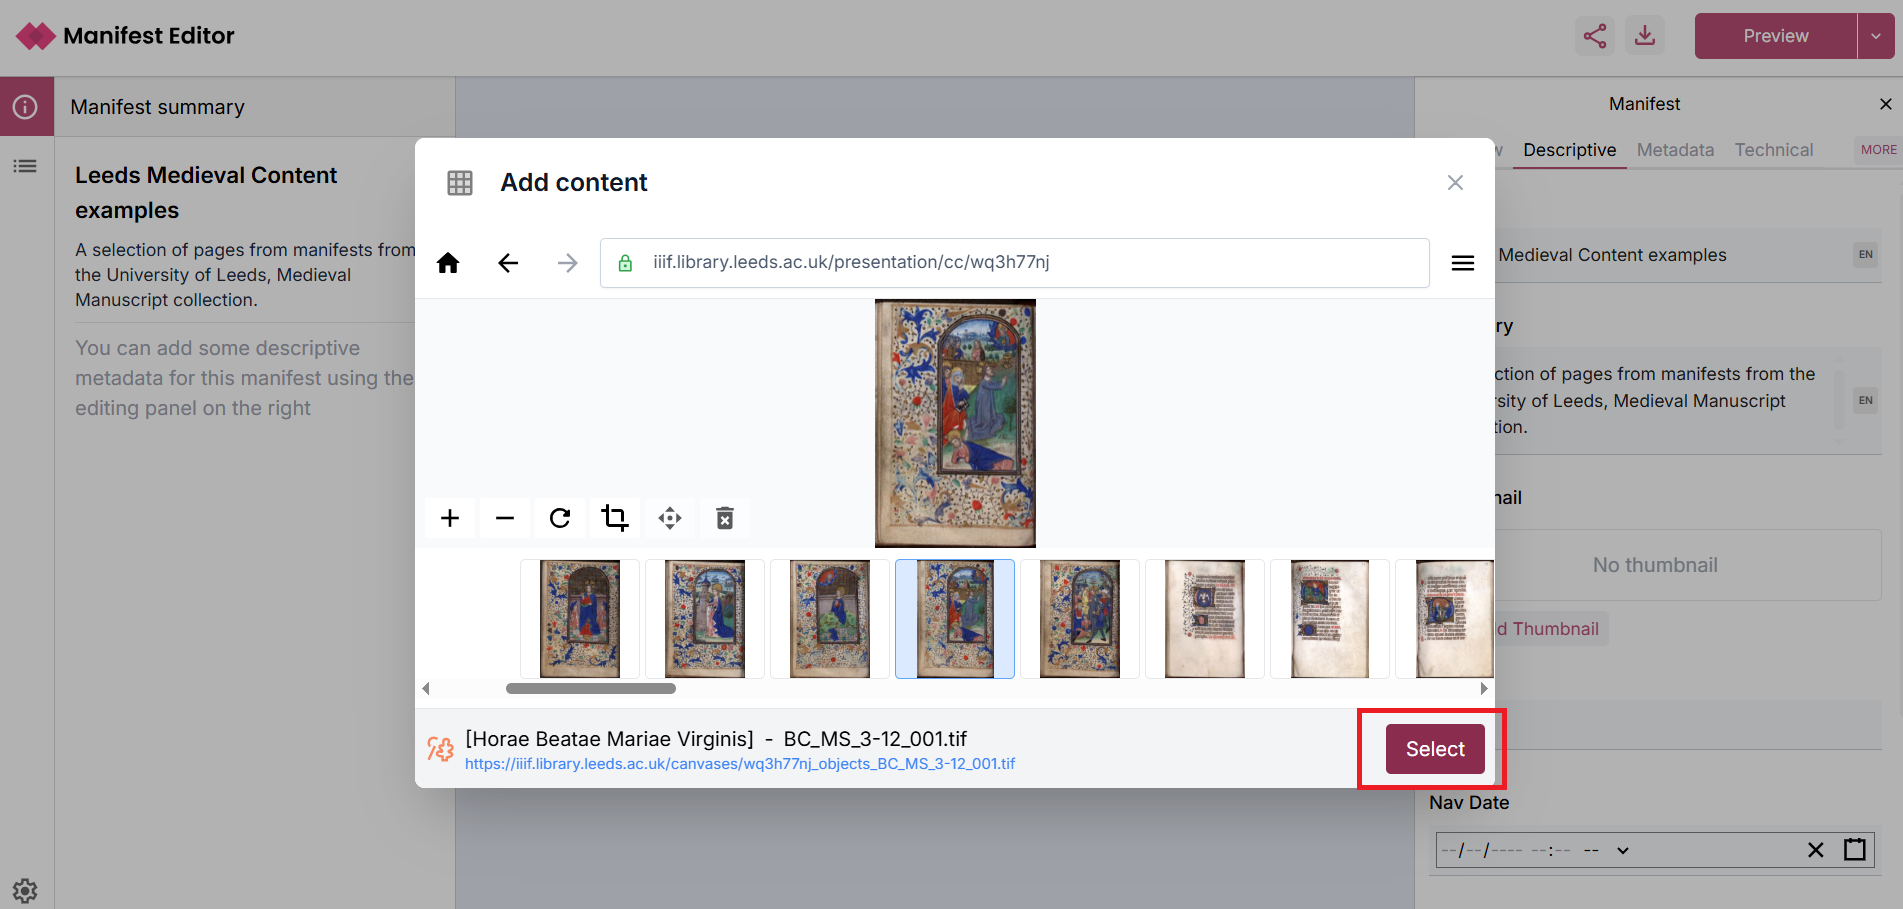The width and height of the screenshot is (1903, 909).
Task: Expand the Preview dropdown arrow
Action: (x=1876, y=36)
